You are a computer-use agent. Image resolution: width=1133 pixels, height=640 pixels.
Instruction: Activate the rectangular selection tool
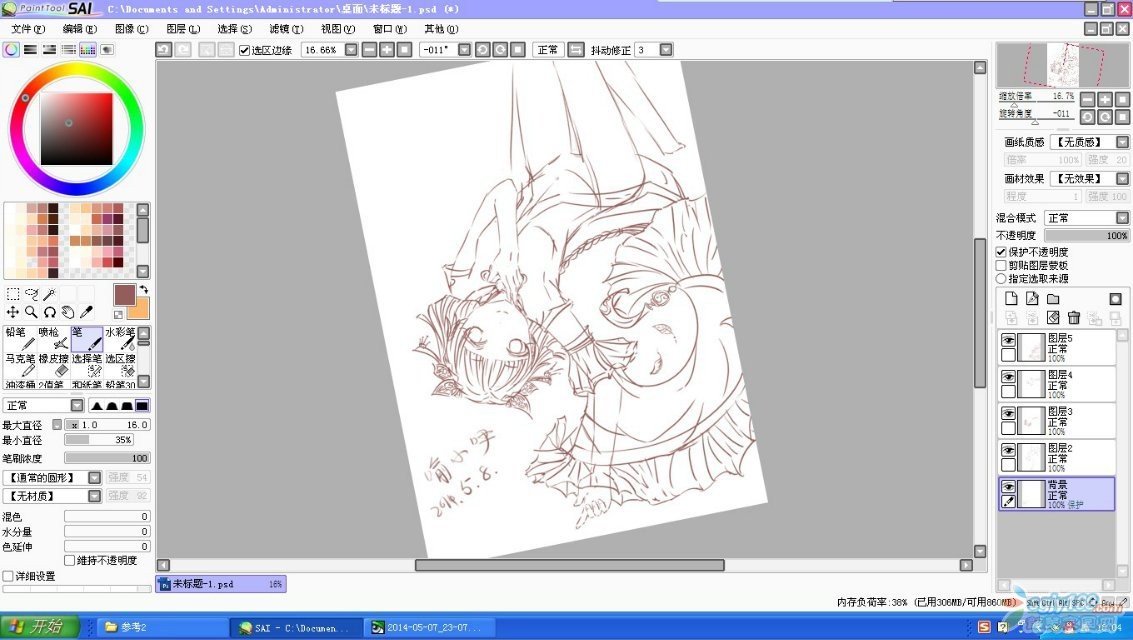(x=13, y=294)
